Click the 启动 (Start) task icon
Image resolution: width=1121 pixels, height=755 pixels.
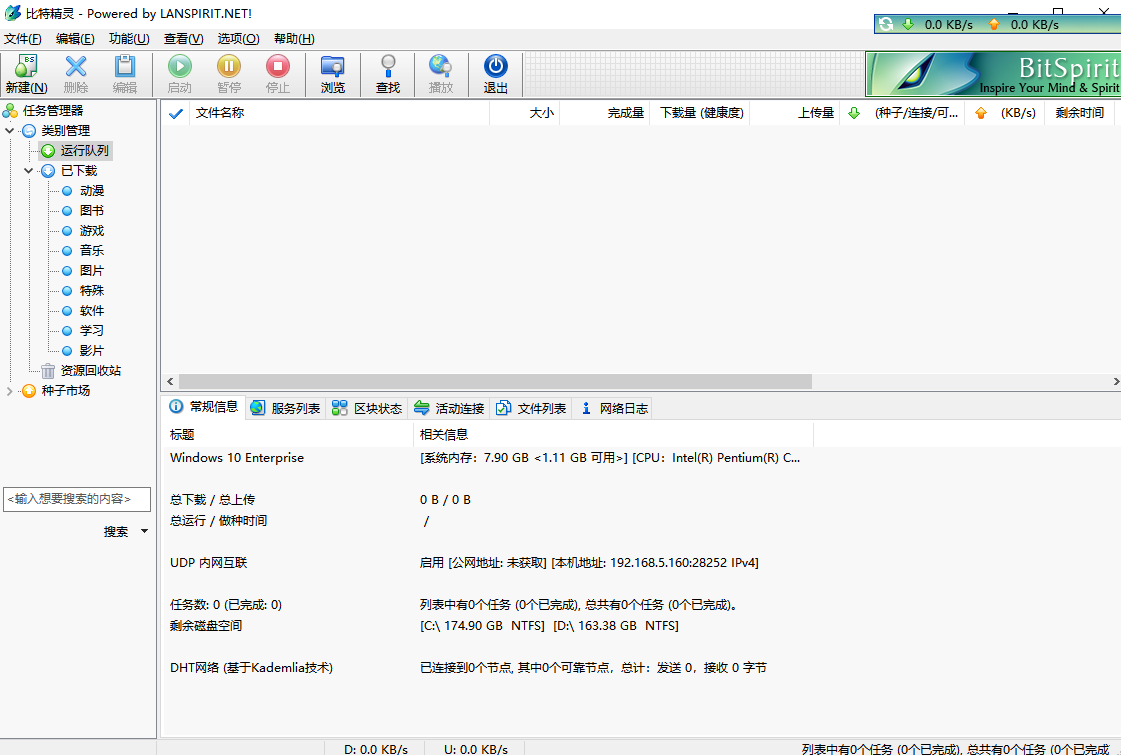(x=180, y=73)
